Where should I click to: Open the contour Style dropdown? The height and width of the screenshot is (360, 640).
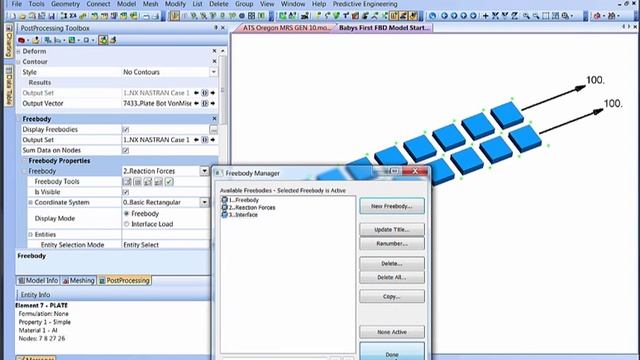tap(213, 72)
